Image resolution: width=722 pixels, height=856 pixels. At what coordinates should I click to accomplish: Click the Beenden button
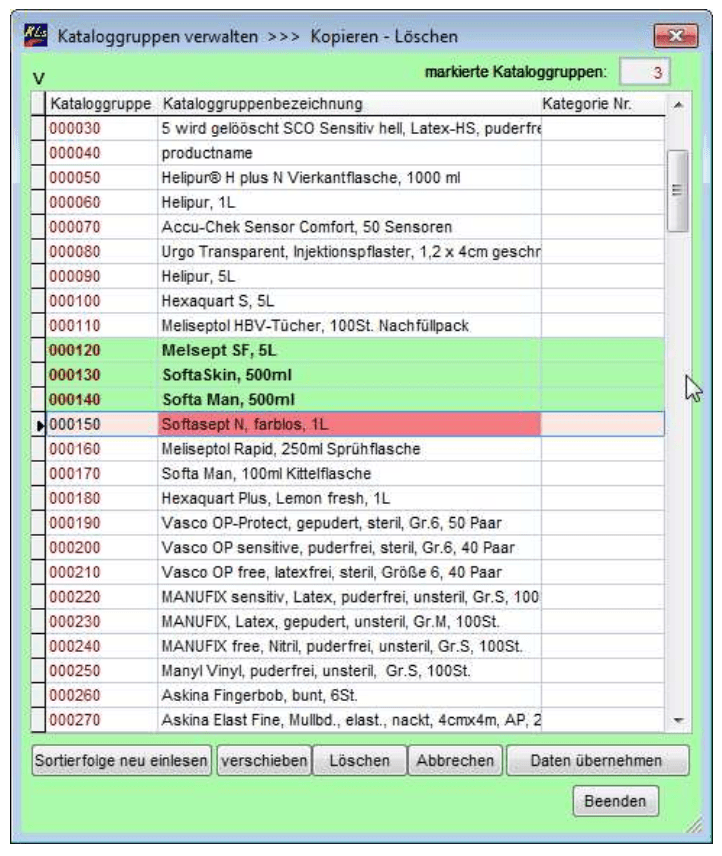pyautogui.click(x=616, y=801)
